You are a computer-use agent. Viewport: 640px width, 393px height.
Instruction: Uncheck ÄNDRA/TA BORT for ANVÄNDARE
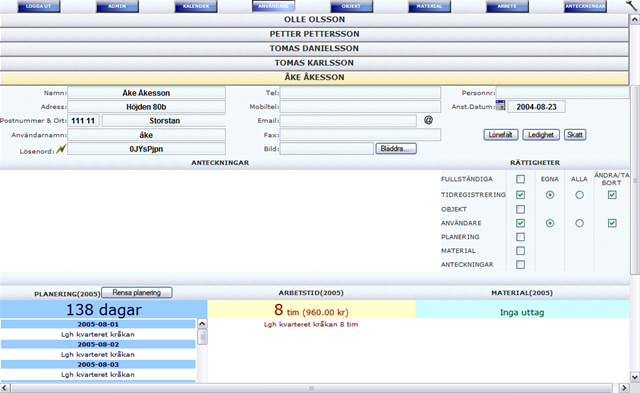coord(612,223)
